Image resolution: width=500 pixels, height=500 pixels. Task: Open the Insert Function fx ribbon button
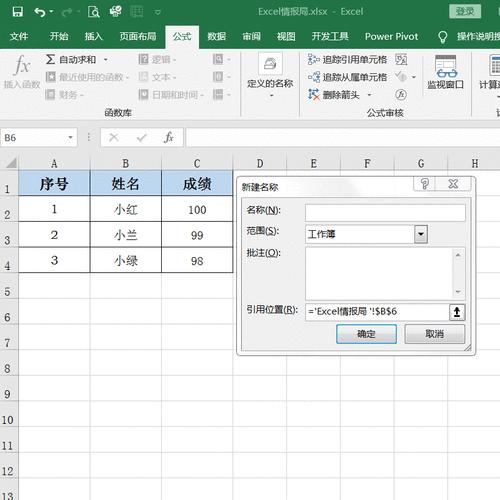[x=22, y=73]
